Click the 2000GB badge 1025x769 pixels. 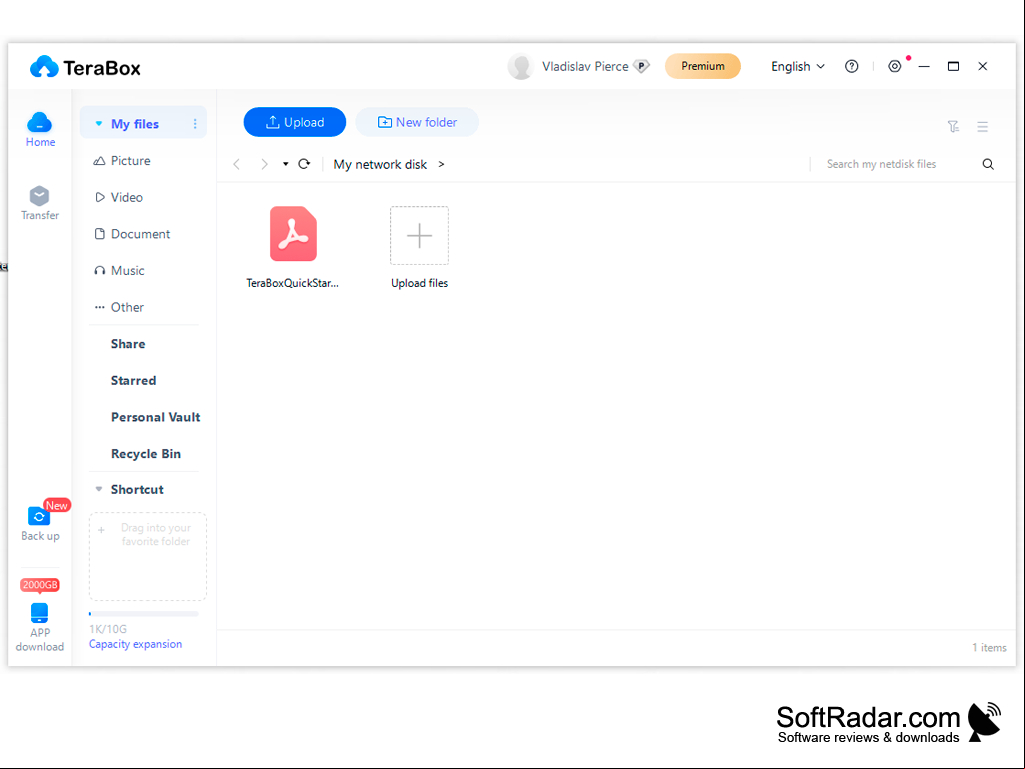point(40,585)
